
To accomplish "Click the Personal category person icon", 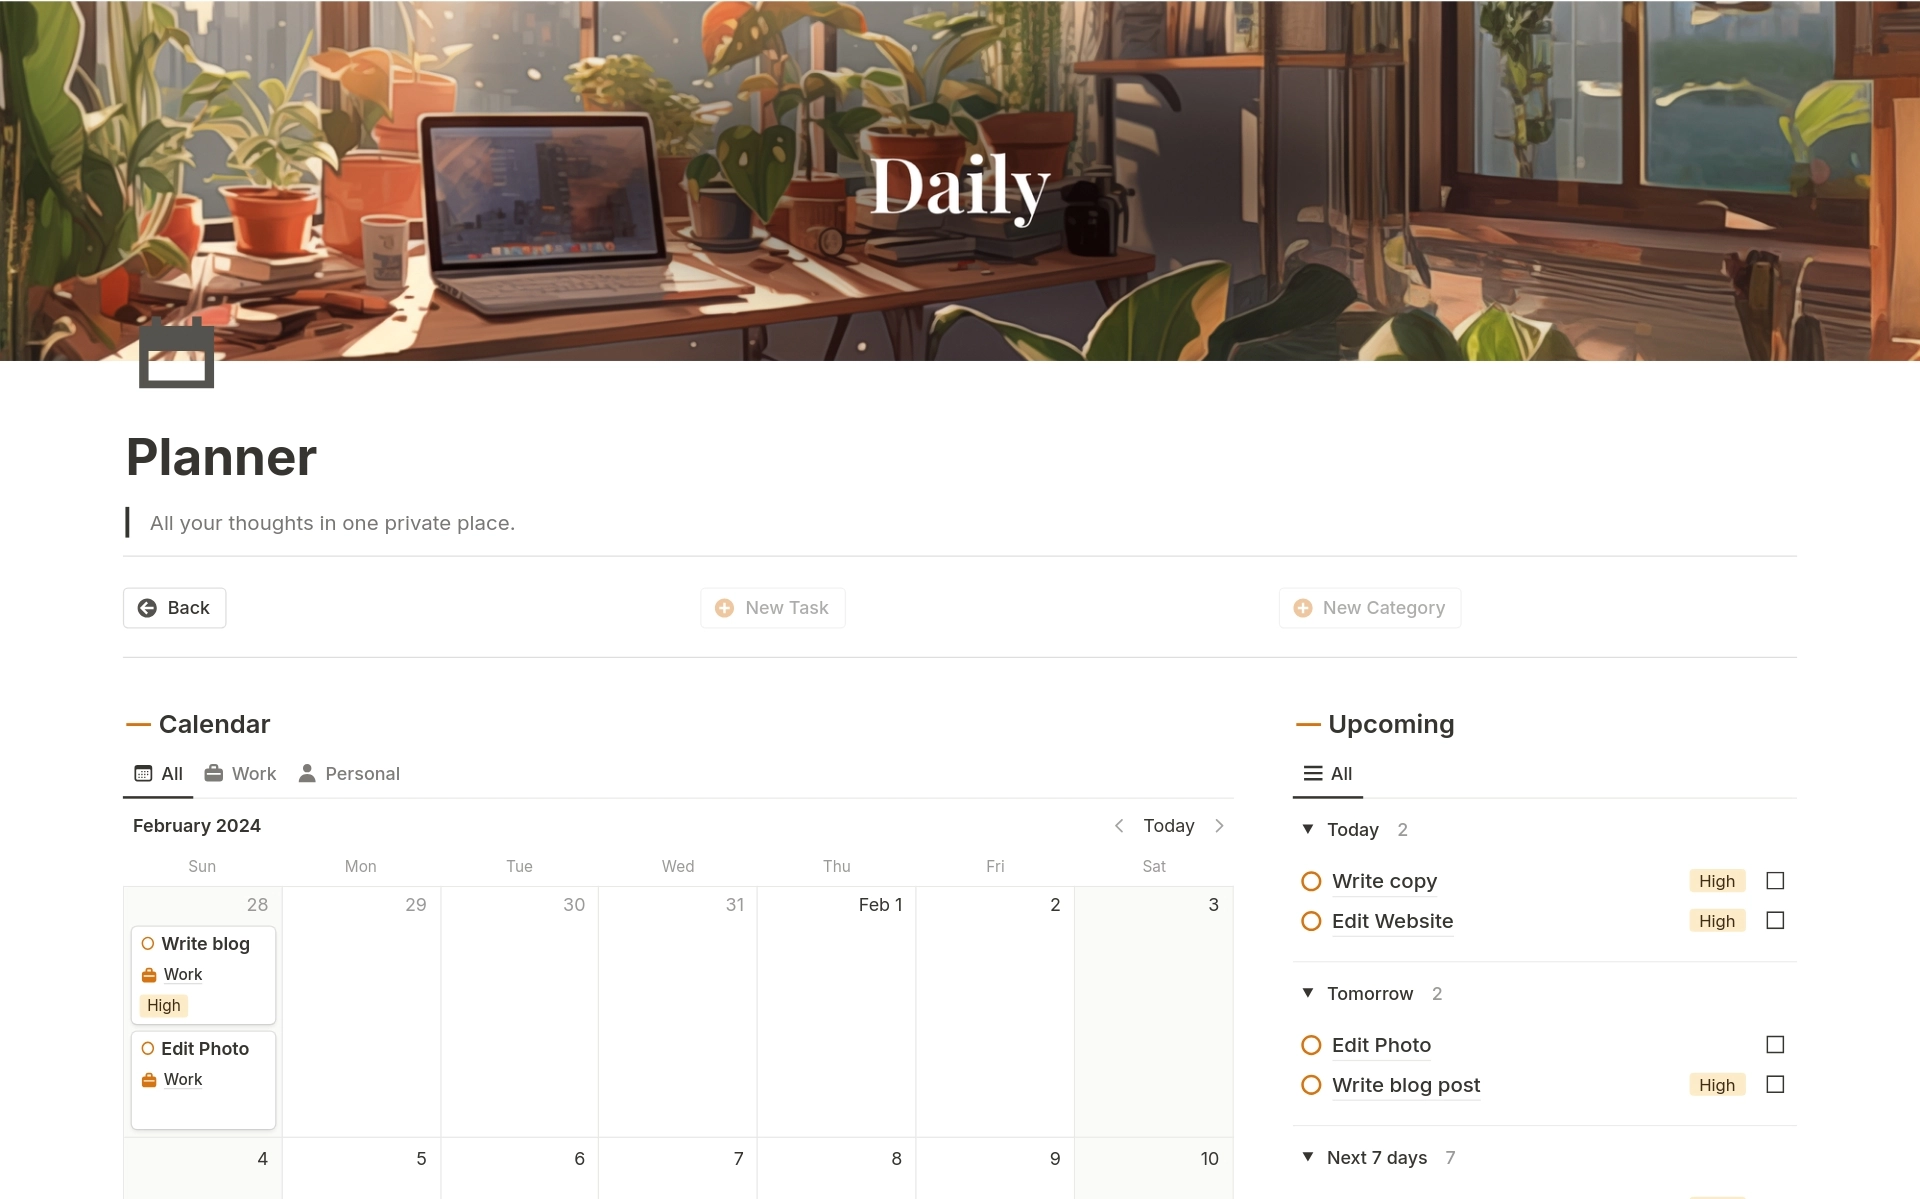I will click(307, 772).
